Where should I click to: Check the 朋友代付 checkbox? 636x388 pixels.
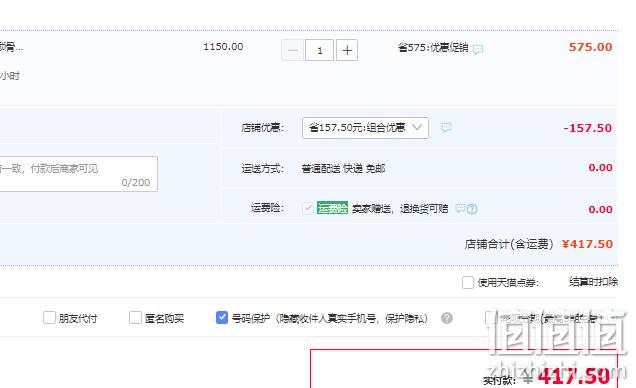click(x=49, y=317)
